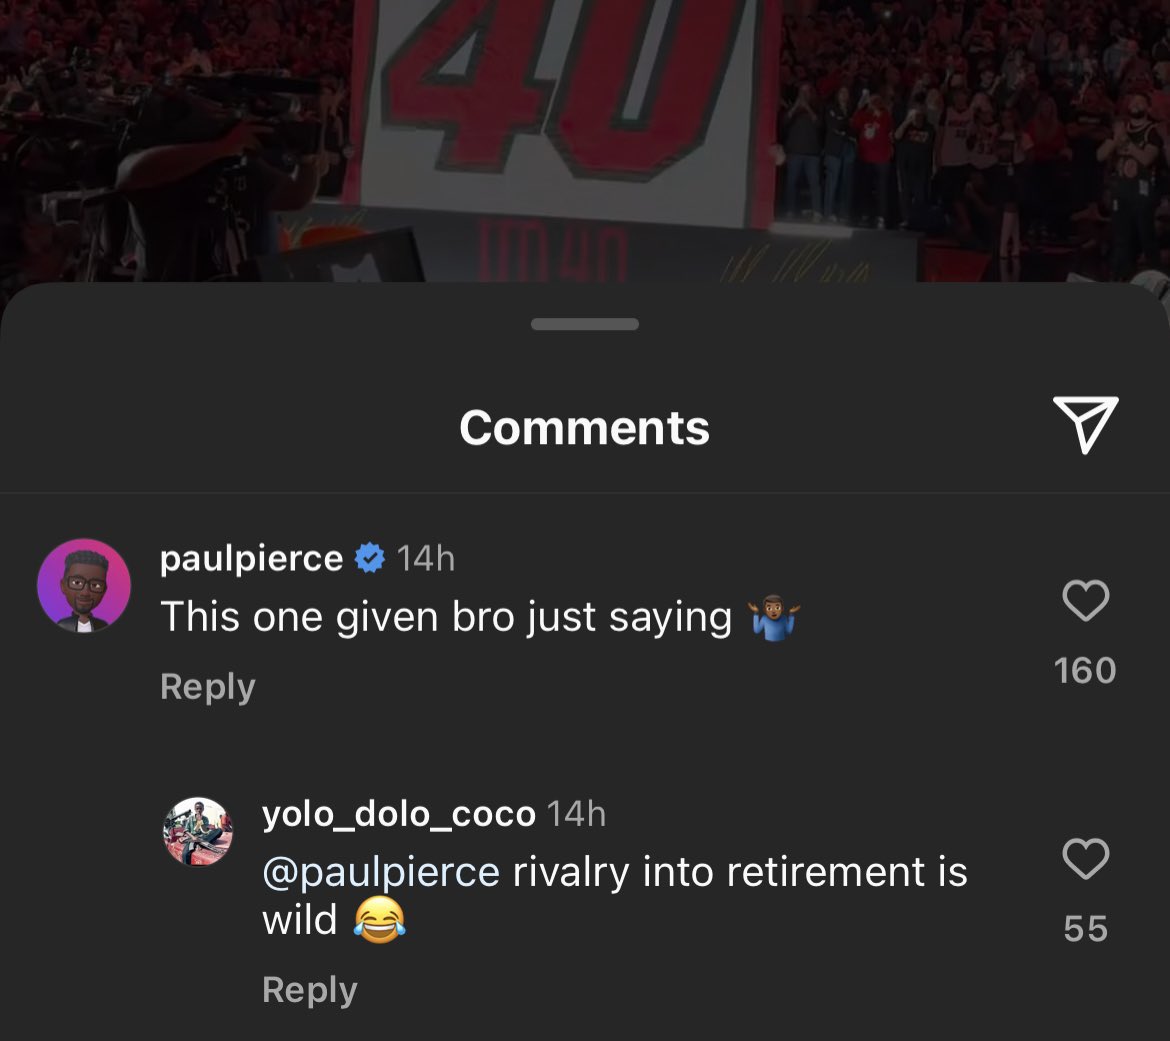The height and width of the screenshot is (1041, 1170).
Task: Like paulpierce's comment with the heart
Action: tap(1085, 601)
